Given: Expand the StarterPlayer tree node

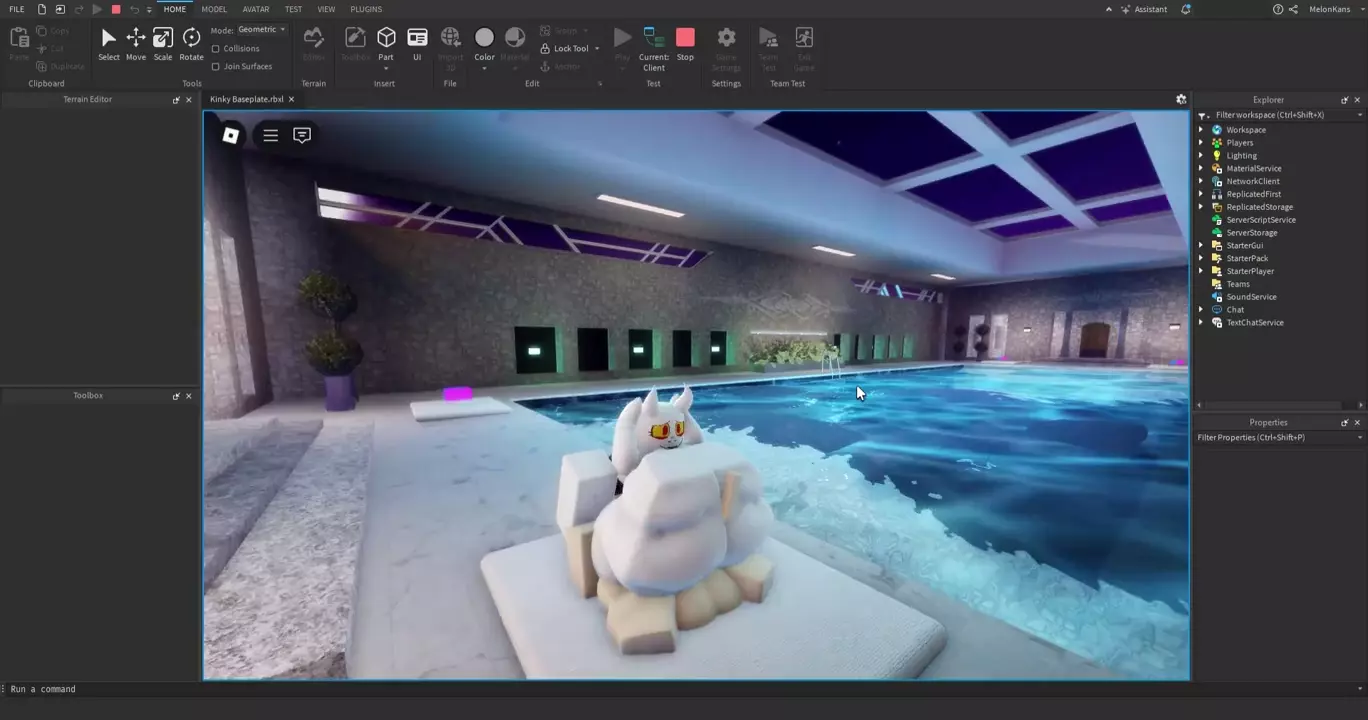Looking at the screenshot, I should click(x=1201, y=271).
